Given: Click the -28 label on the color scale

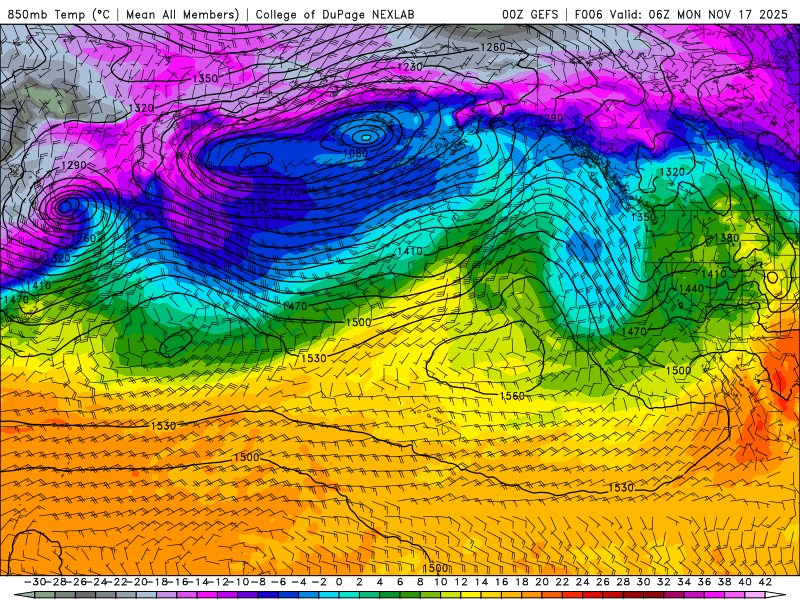Looking at the screenshot, I should pos(55,582).
